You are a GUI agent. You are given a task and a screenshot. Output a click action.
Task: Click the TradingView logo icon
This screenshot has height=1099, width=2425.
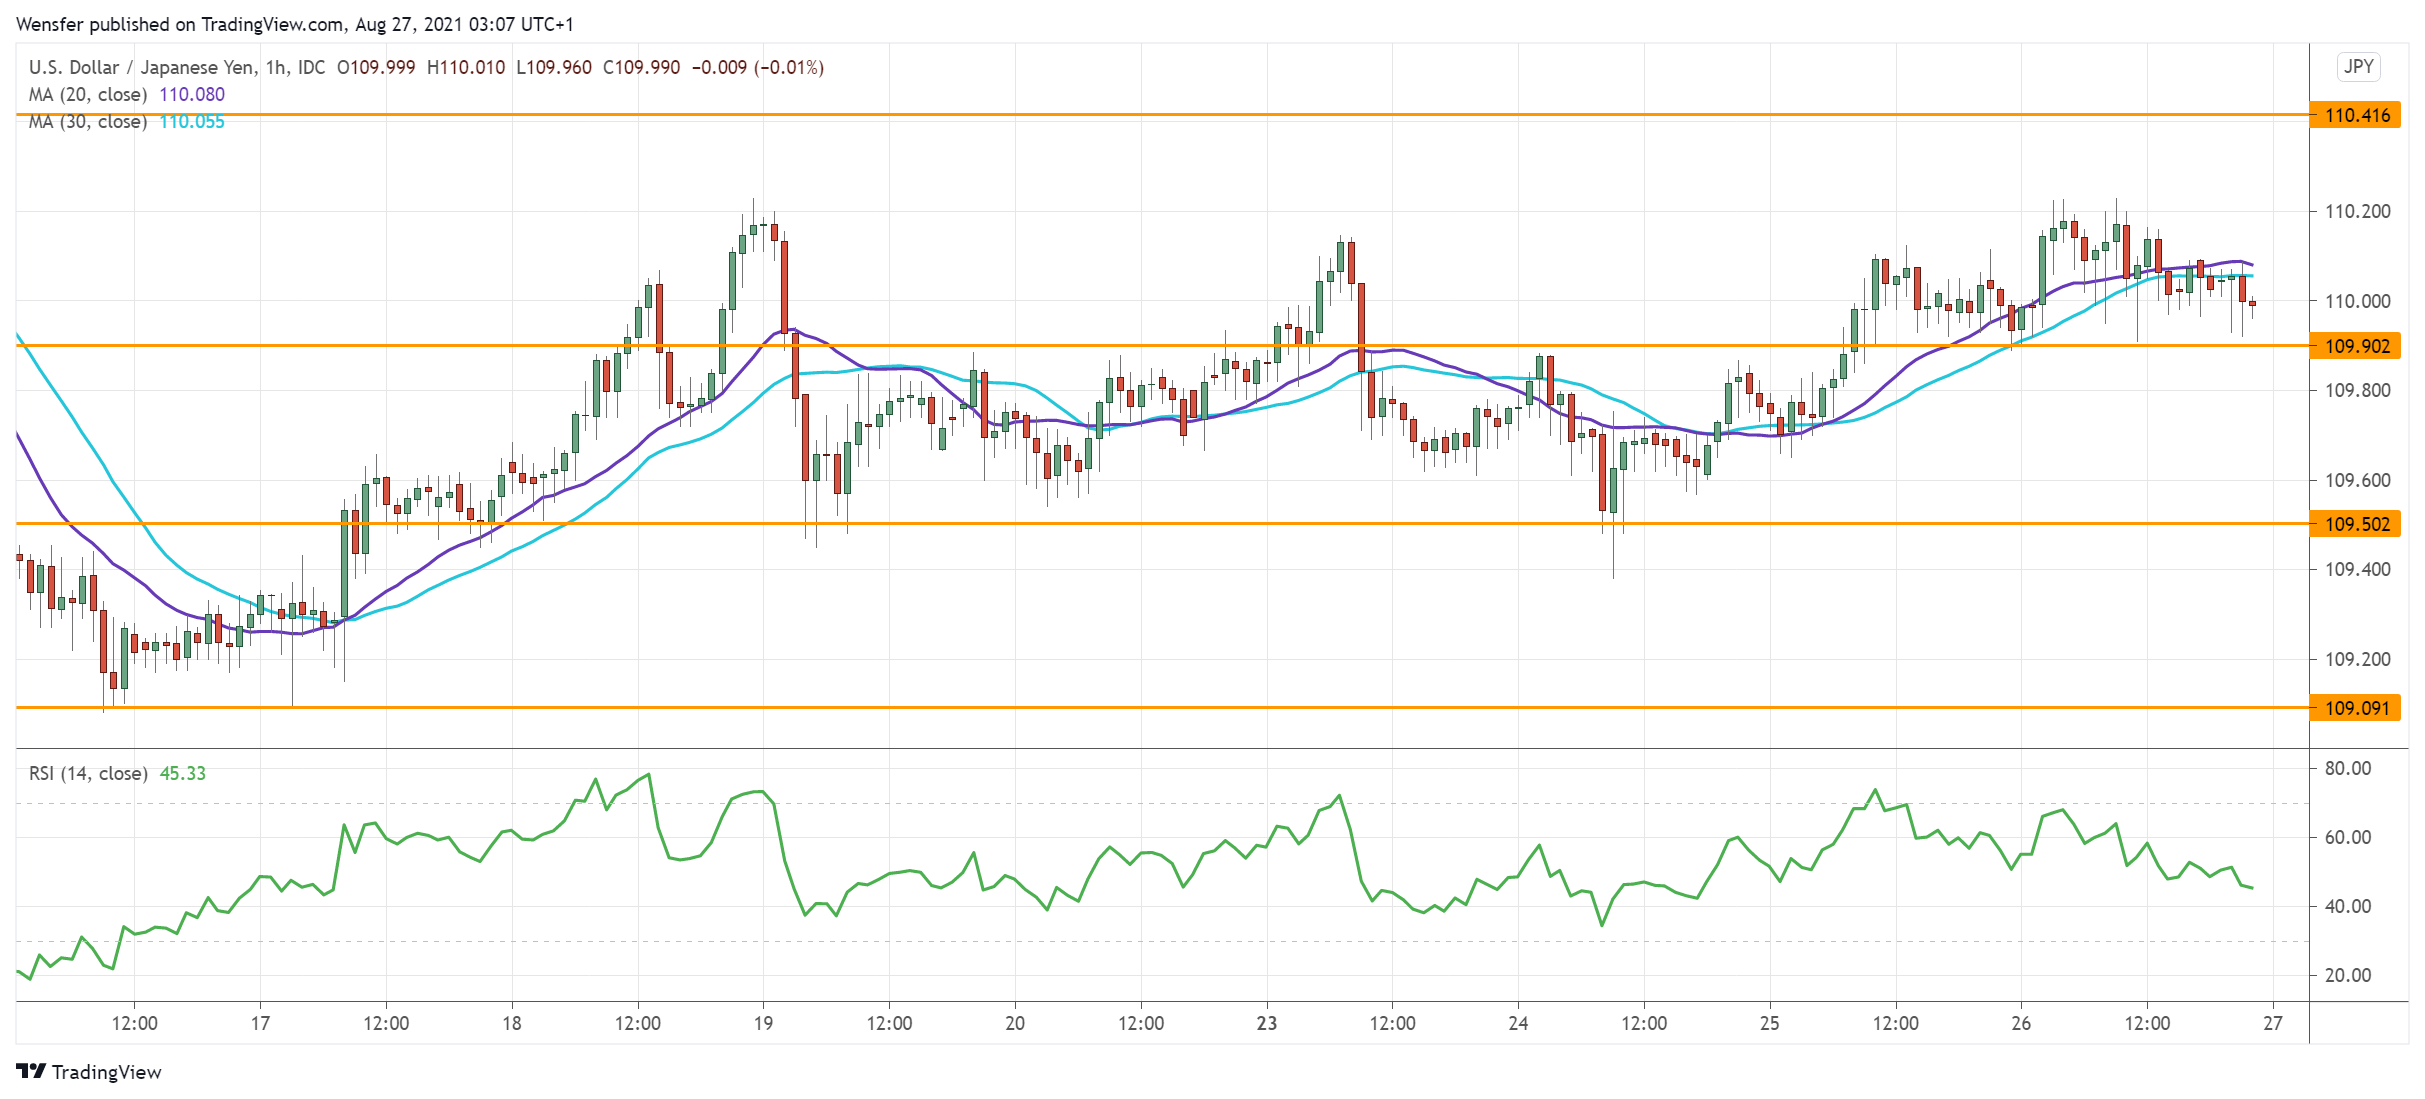pyautogui.click(x=31, y=1071)
